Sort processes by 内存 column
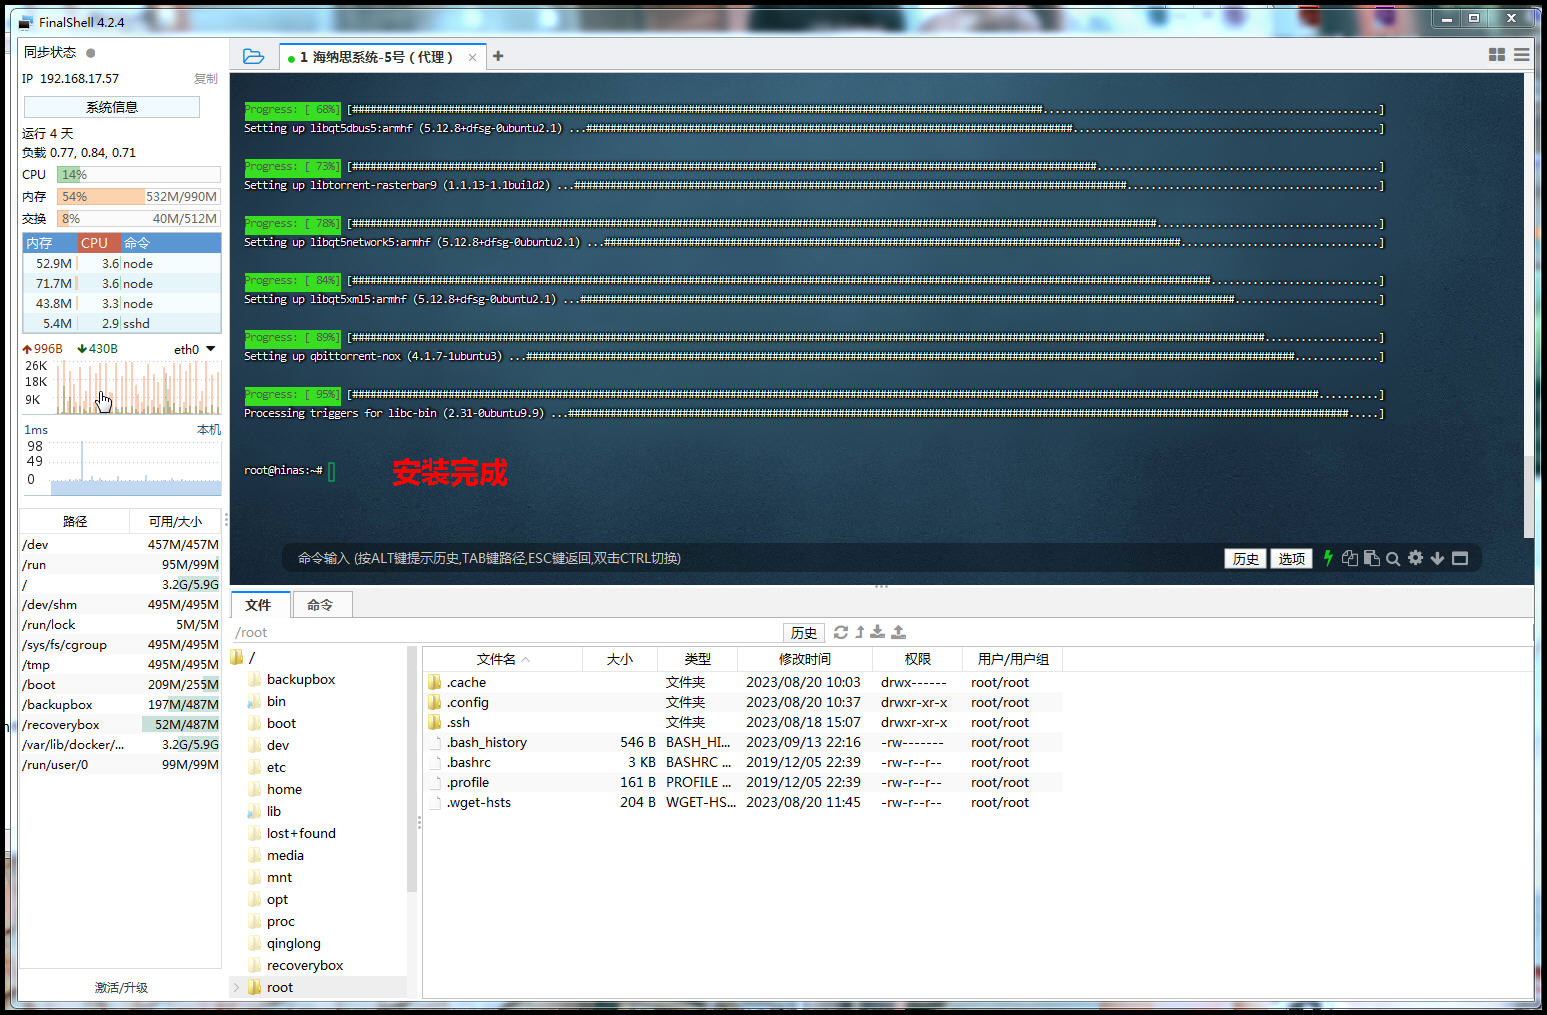 [49, 243]
